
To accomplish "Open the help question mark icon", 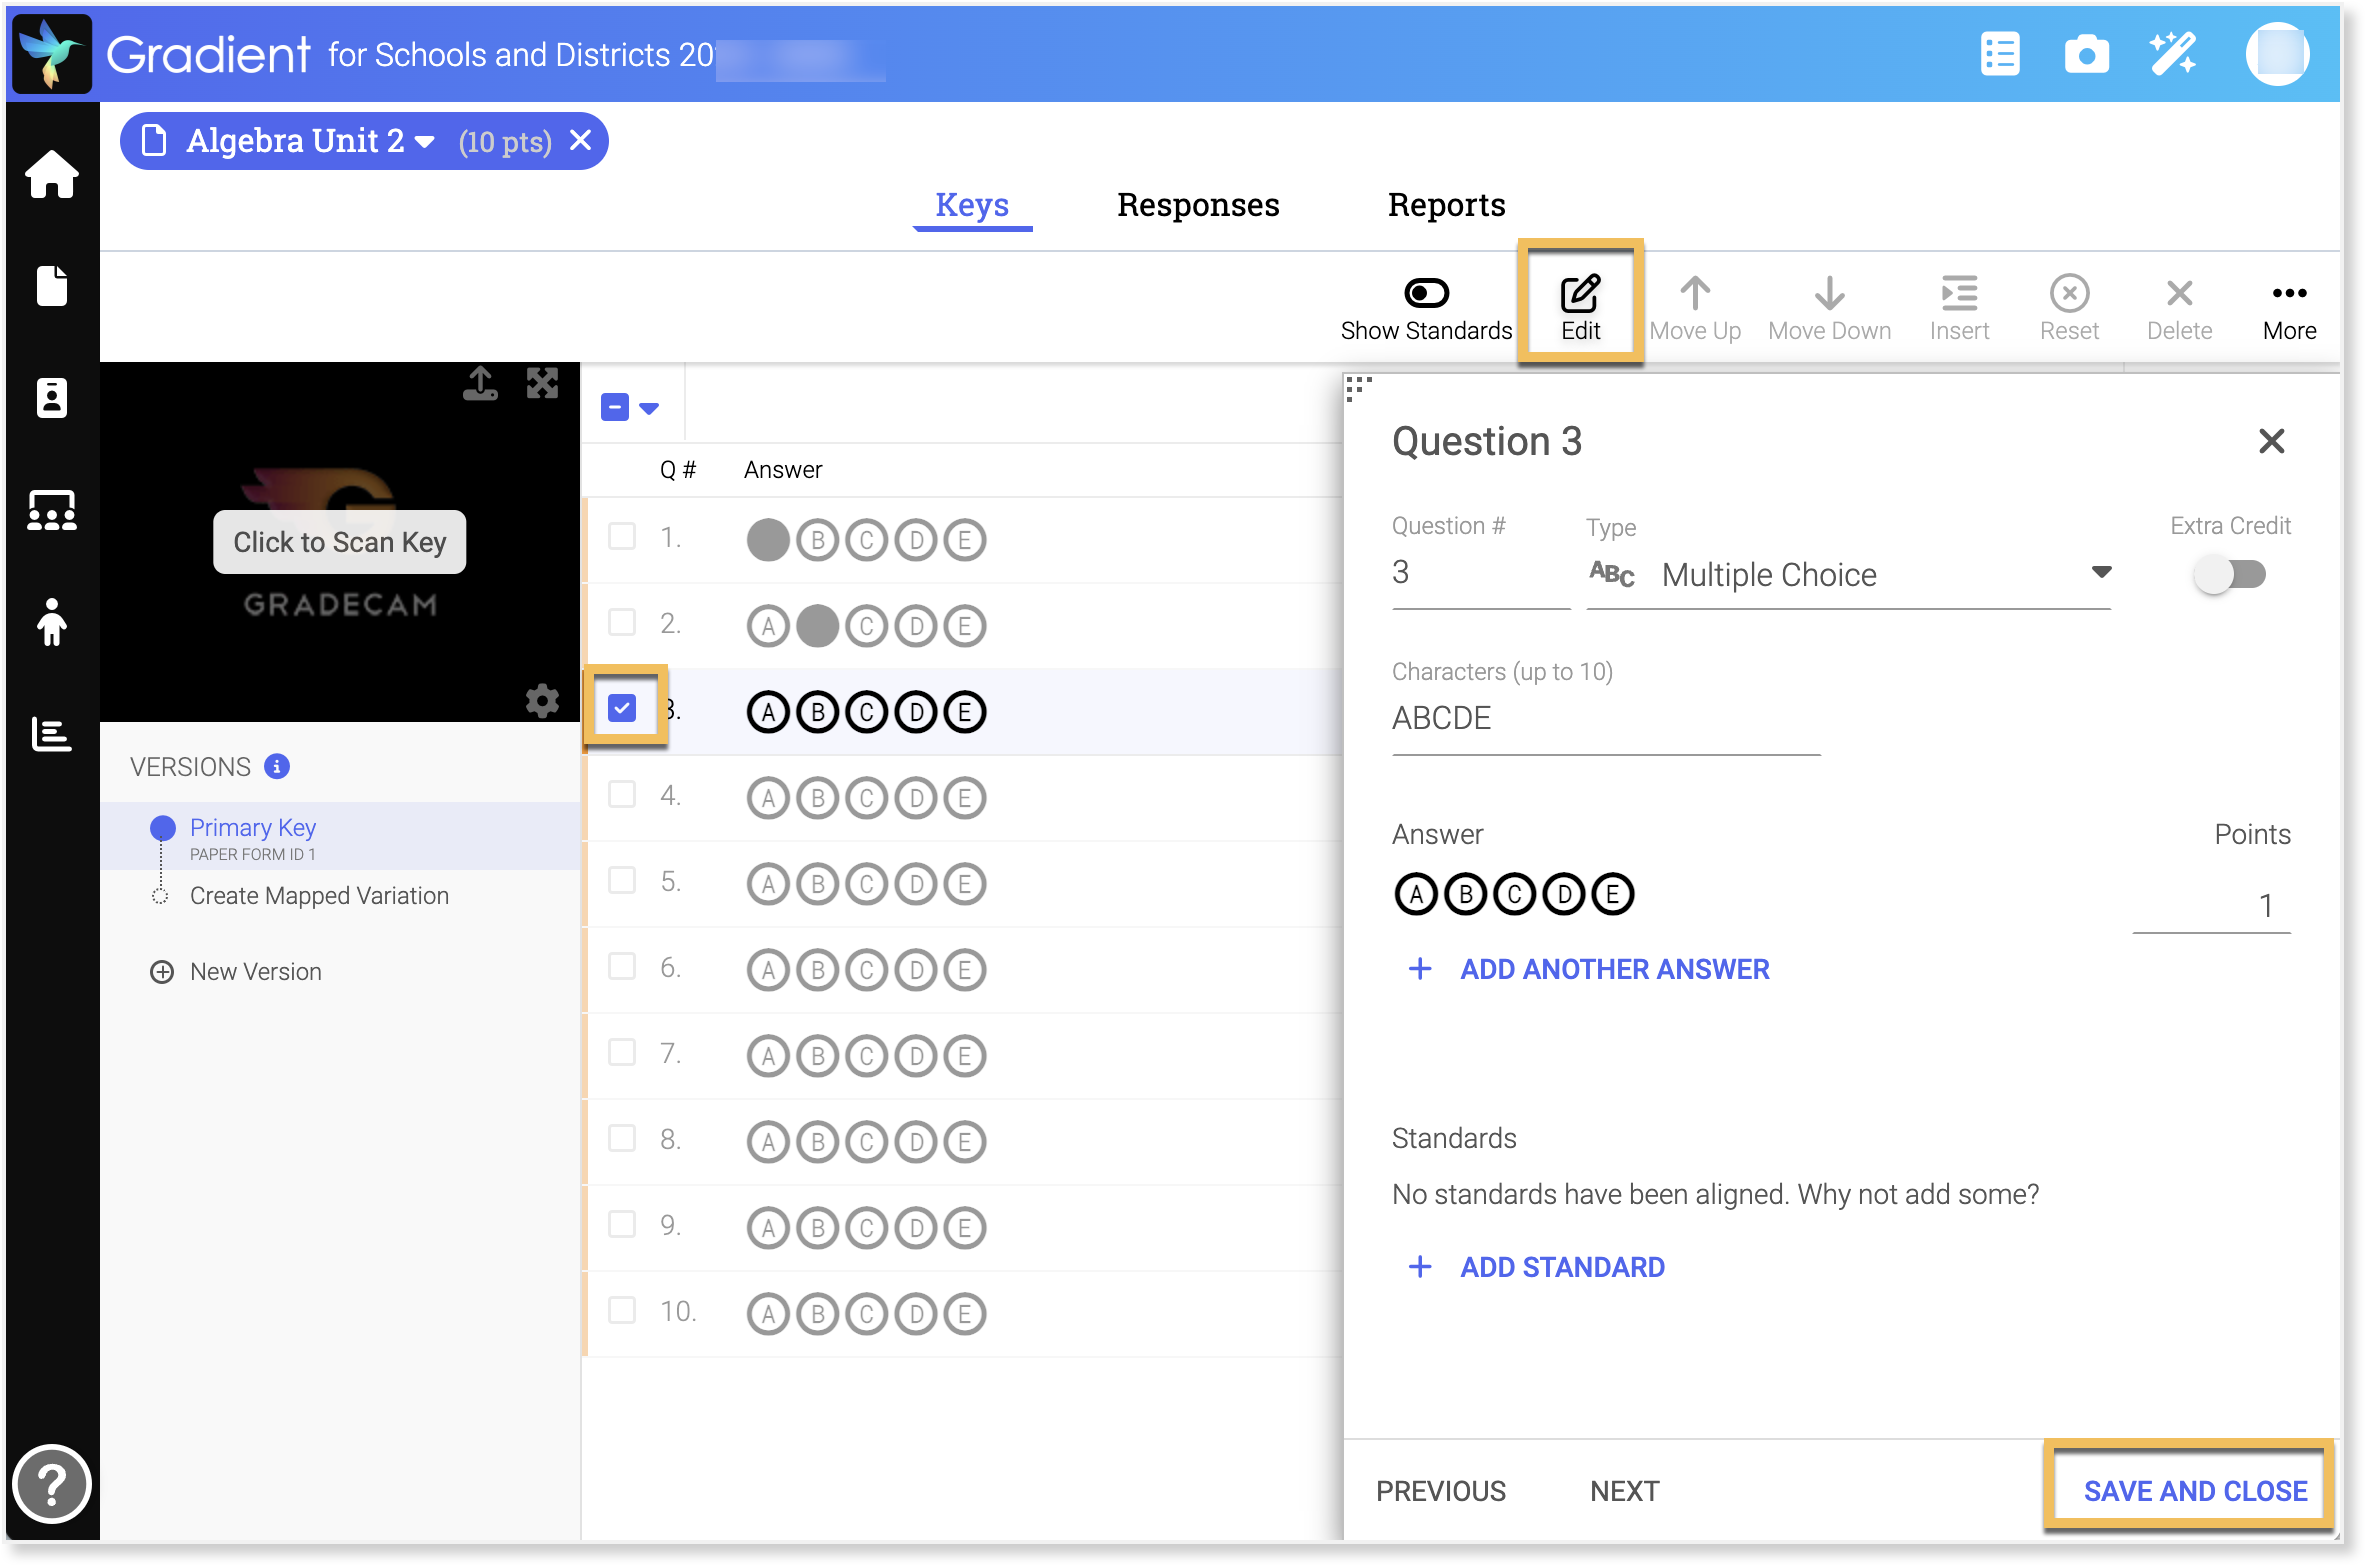I will [x=52, y=1484].
